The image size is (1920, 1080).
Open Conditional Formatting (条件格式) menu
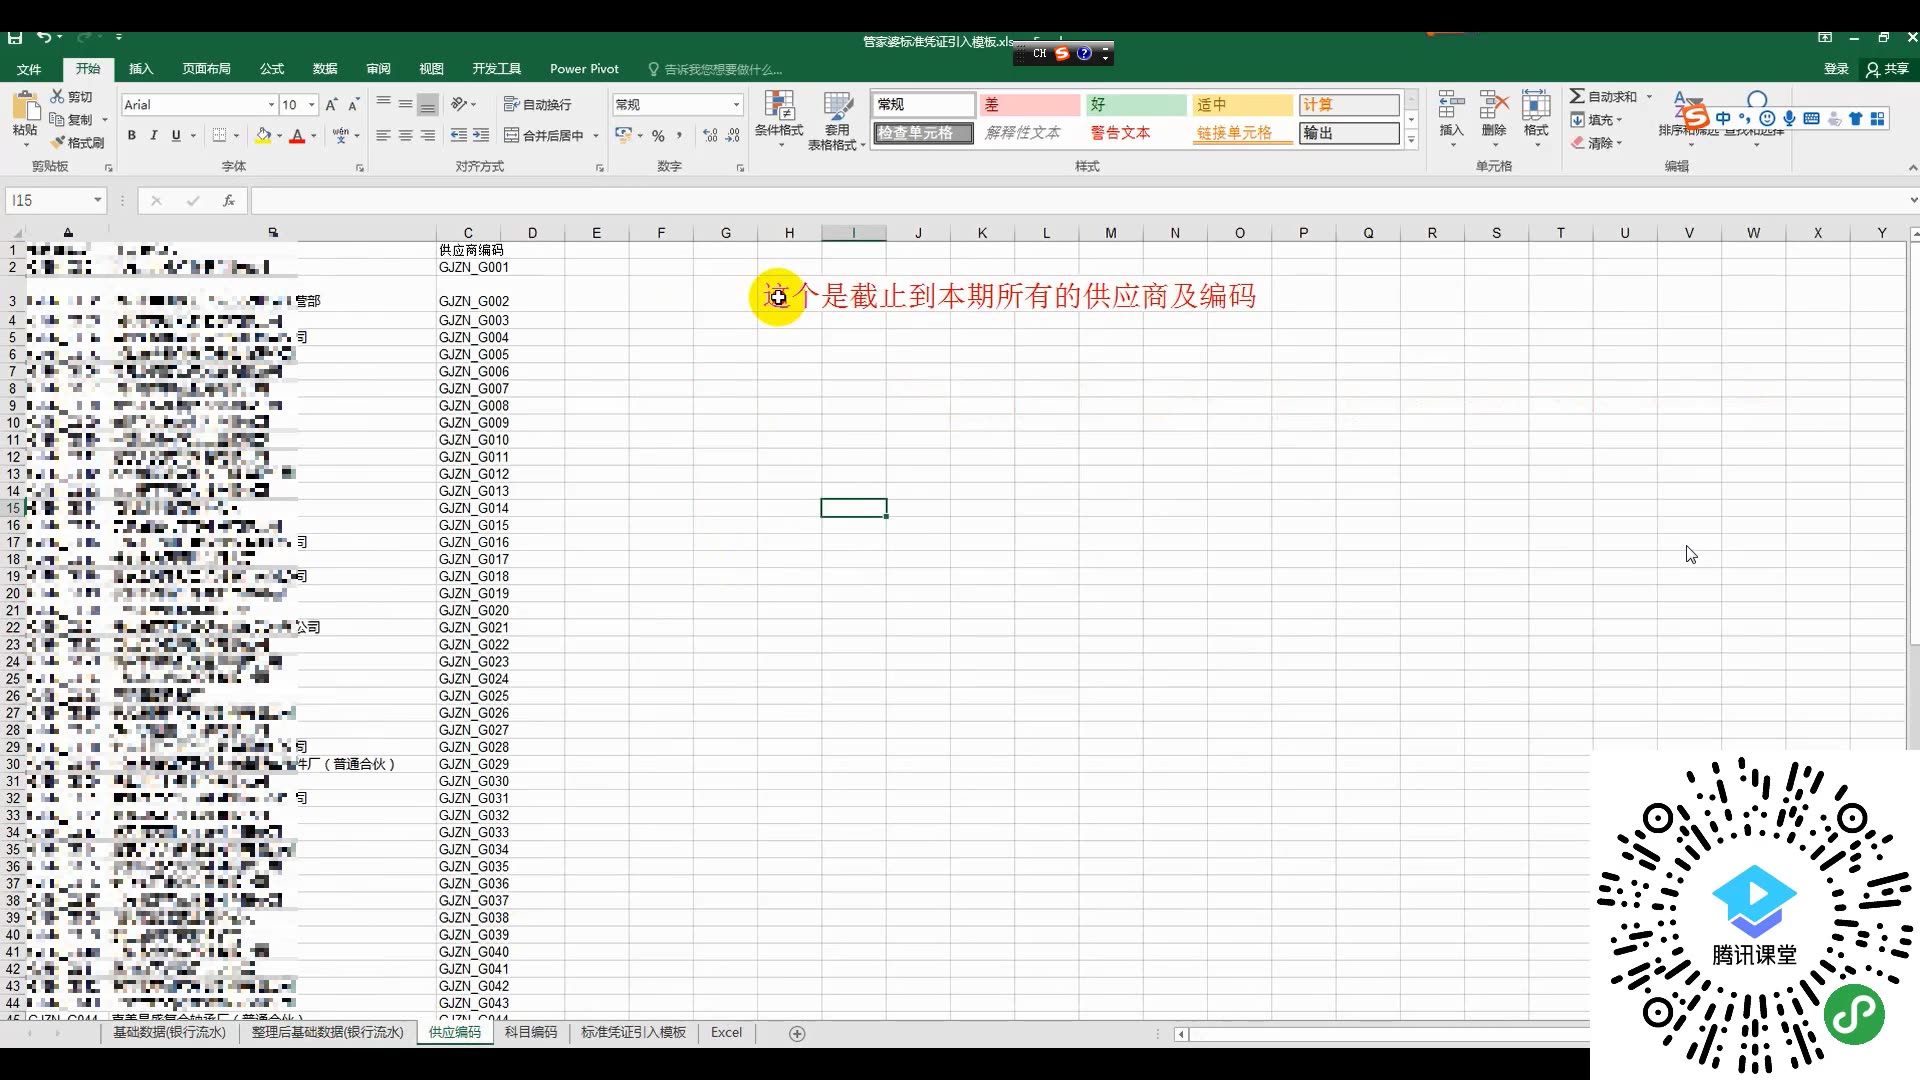click(x=779, y=120)
